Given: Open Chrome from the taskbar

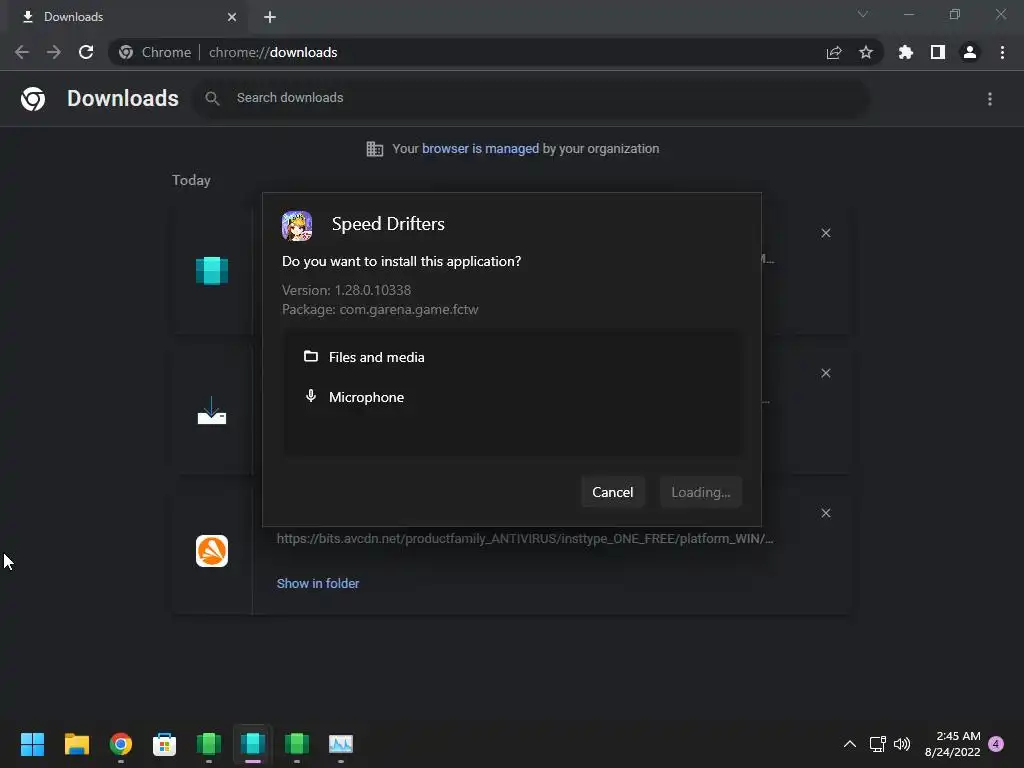Looking at the screenshot, I should [x=121, y=744].
